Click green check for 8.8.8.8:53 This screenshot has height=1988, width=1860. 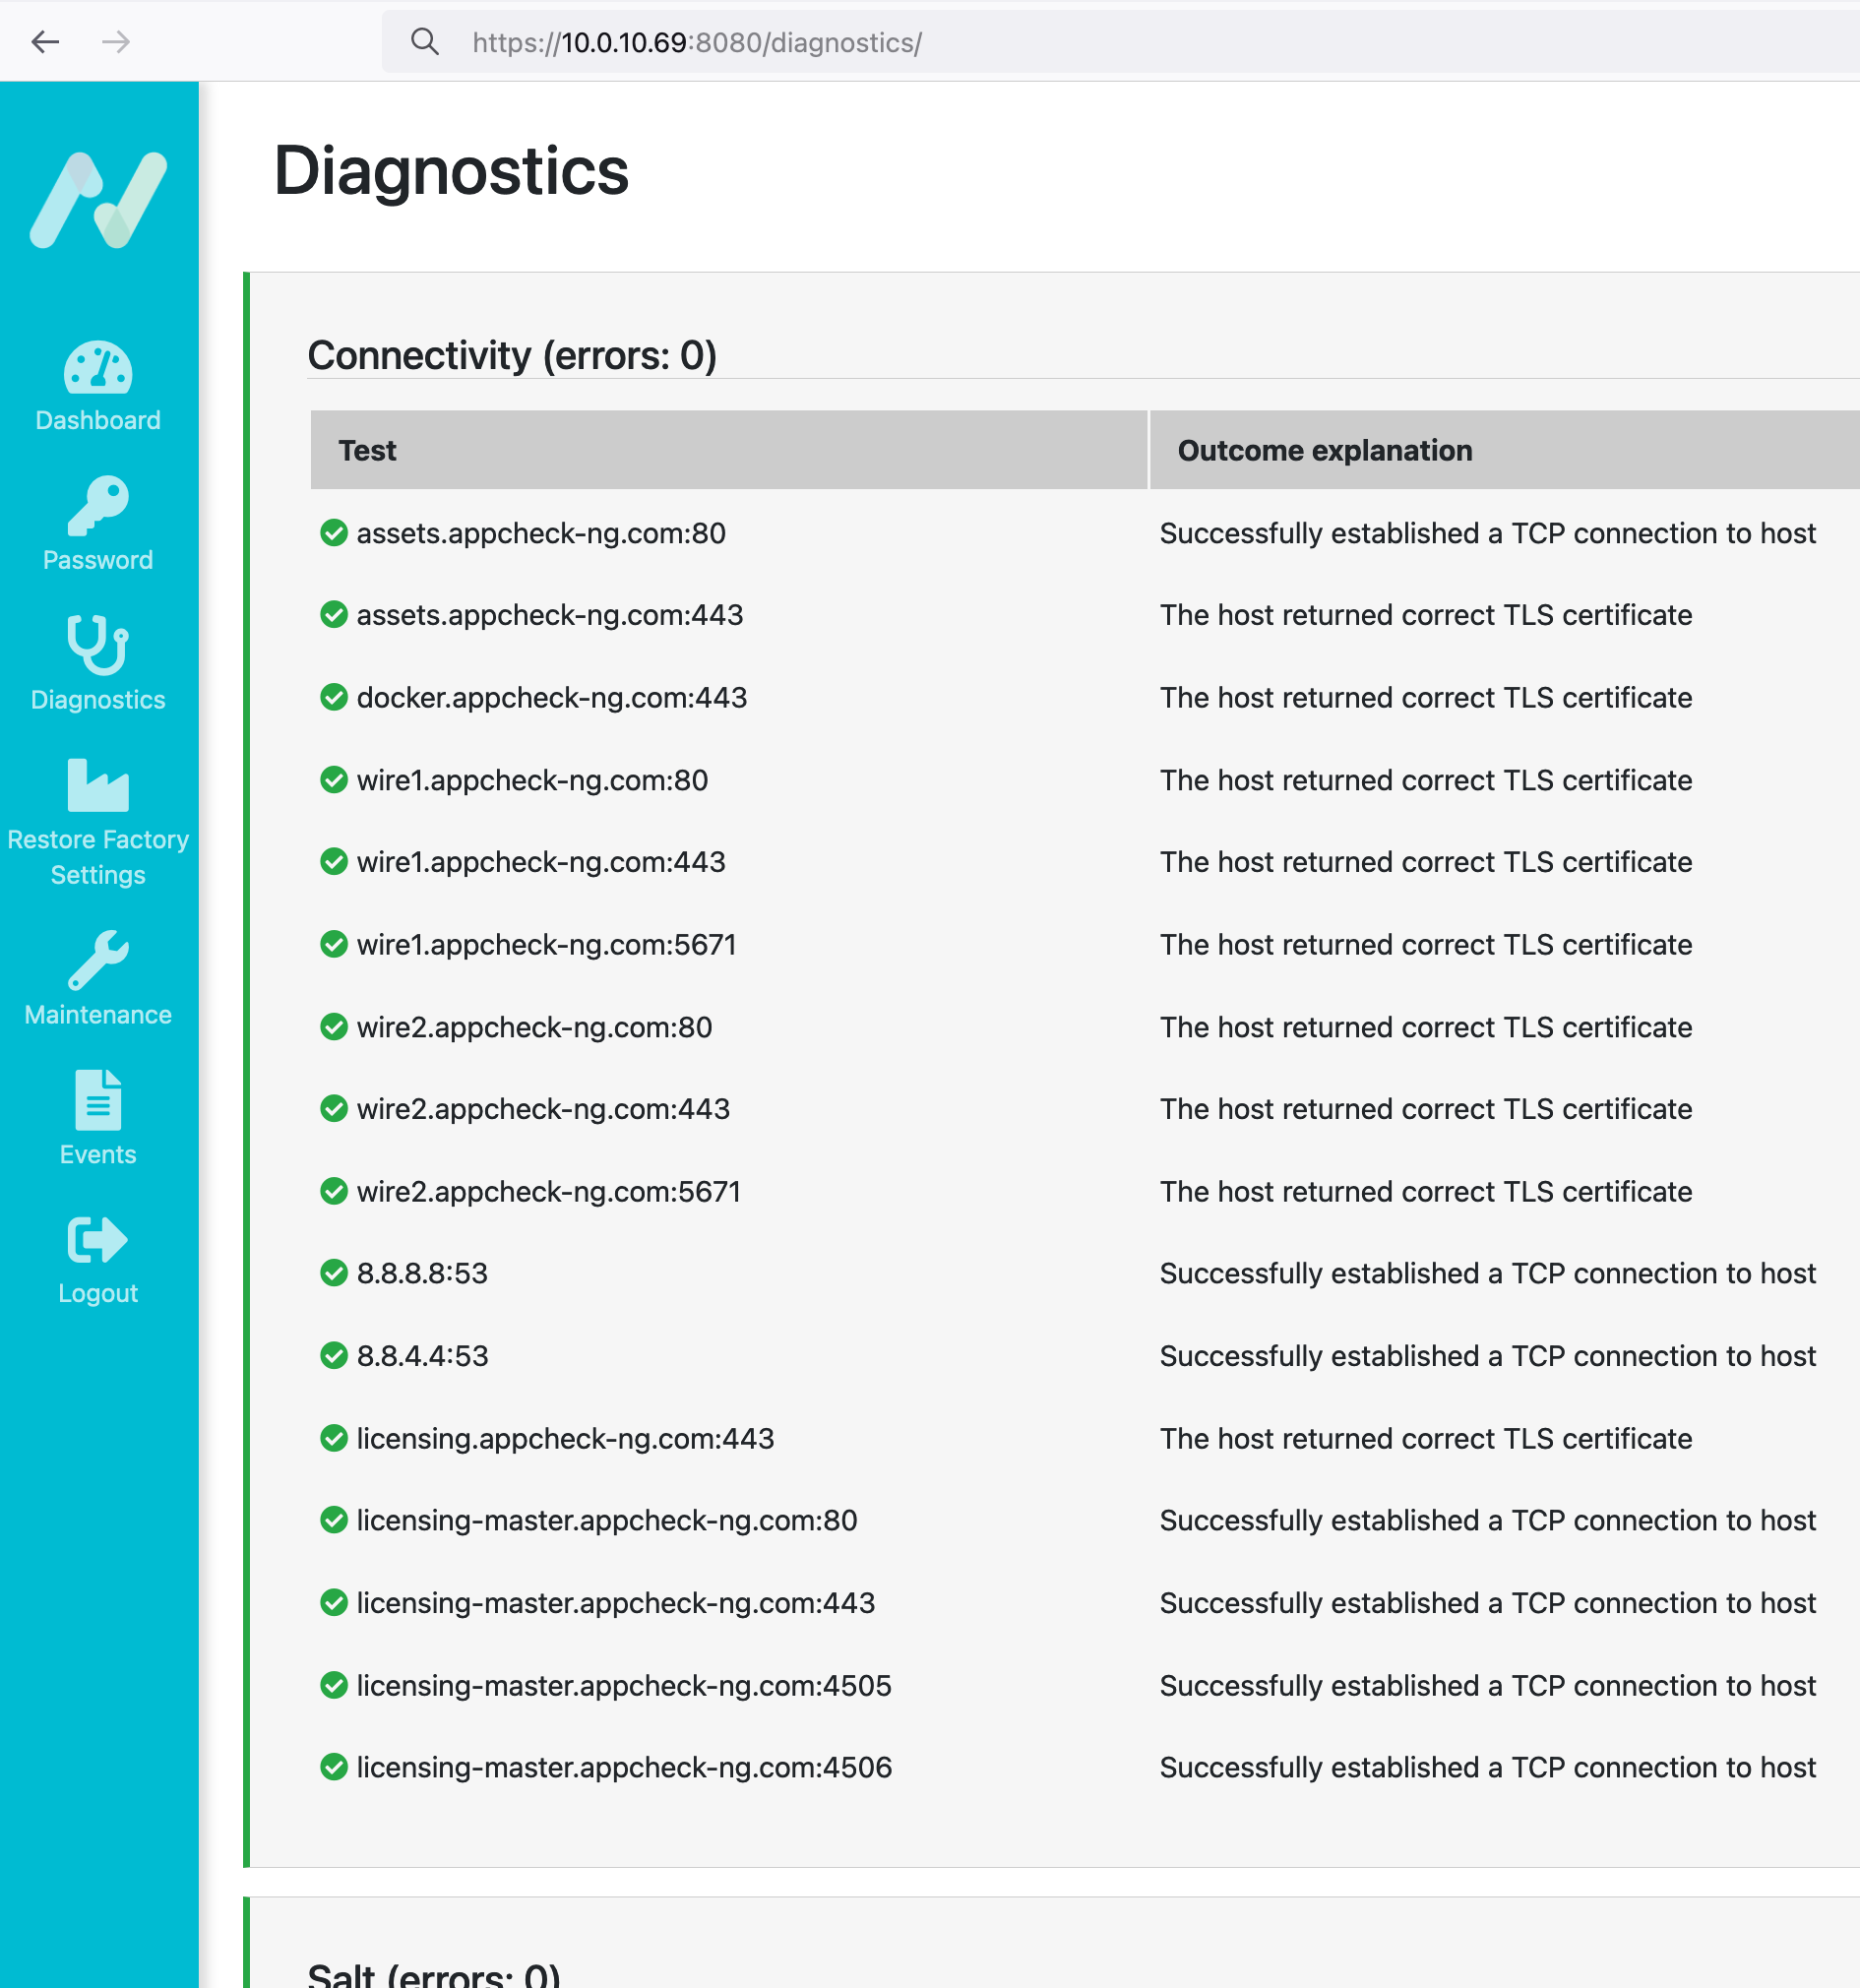click(334, 1273)
